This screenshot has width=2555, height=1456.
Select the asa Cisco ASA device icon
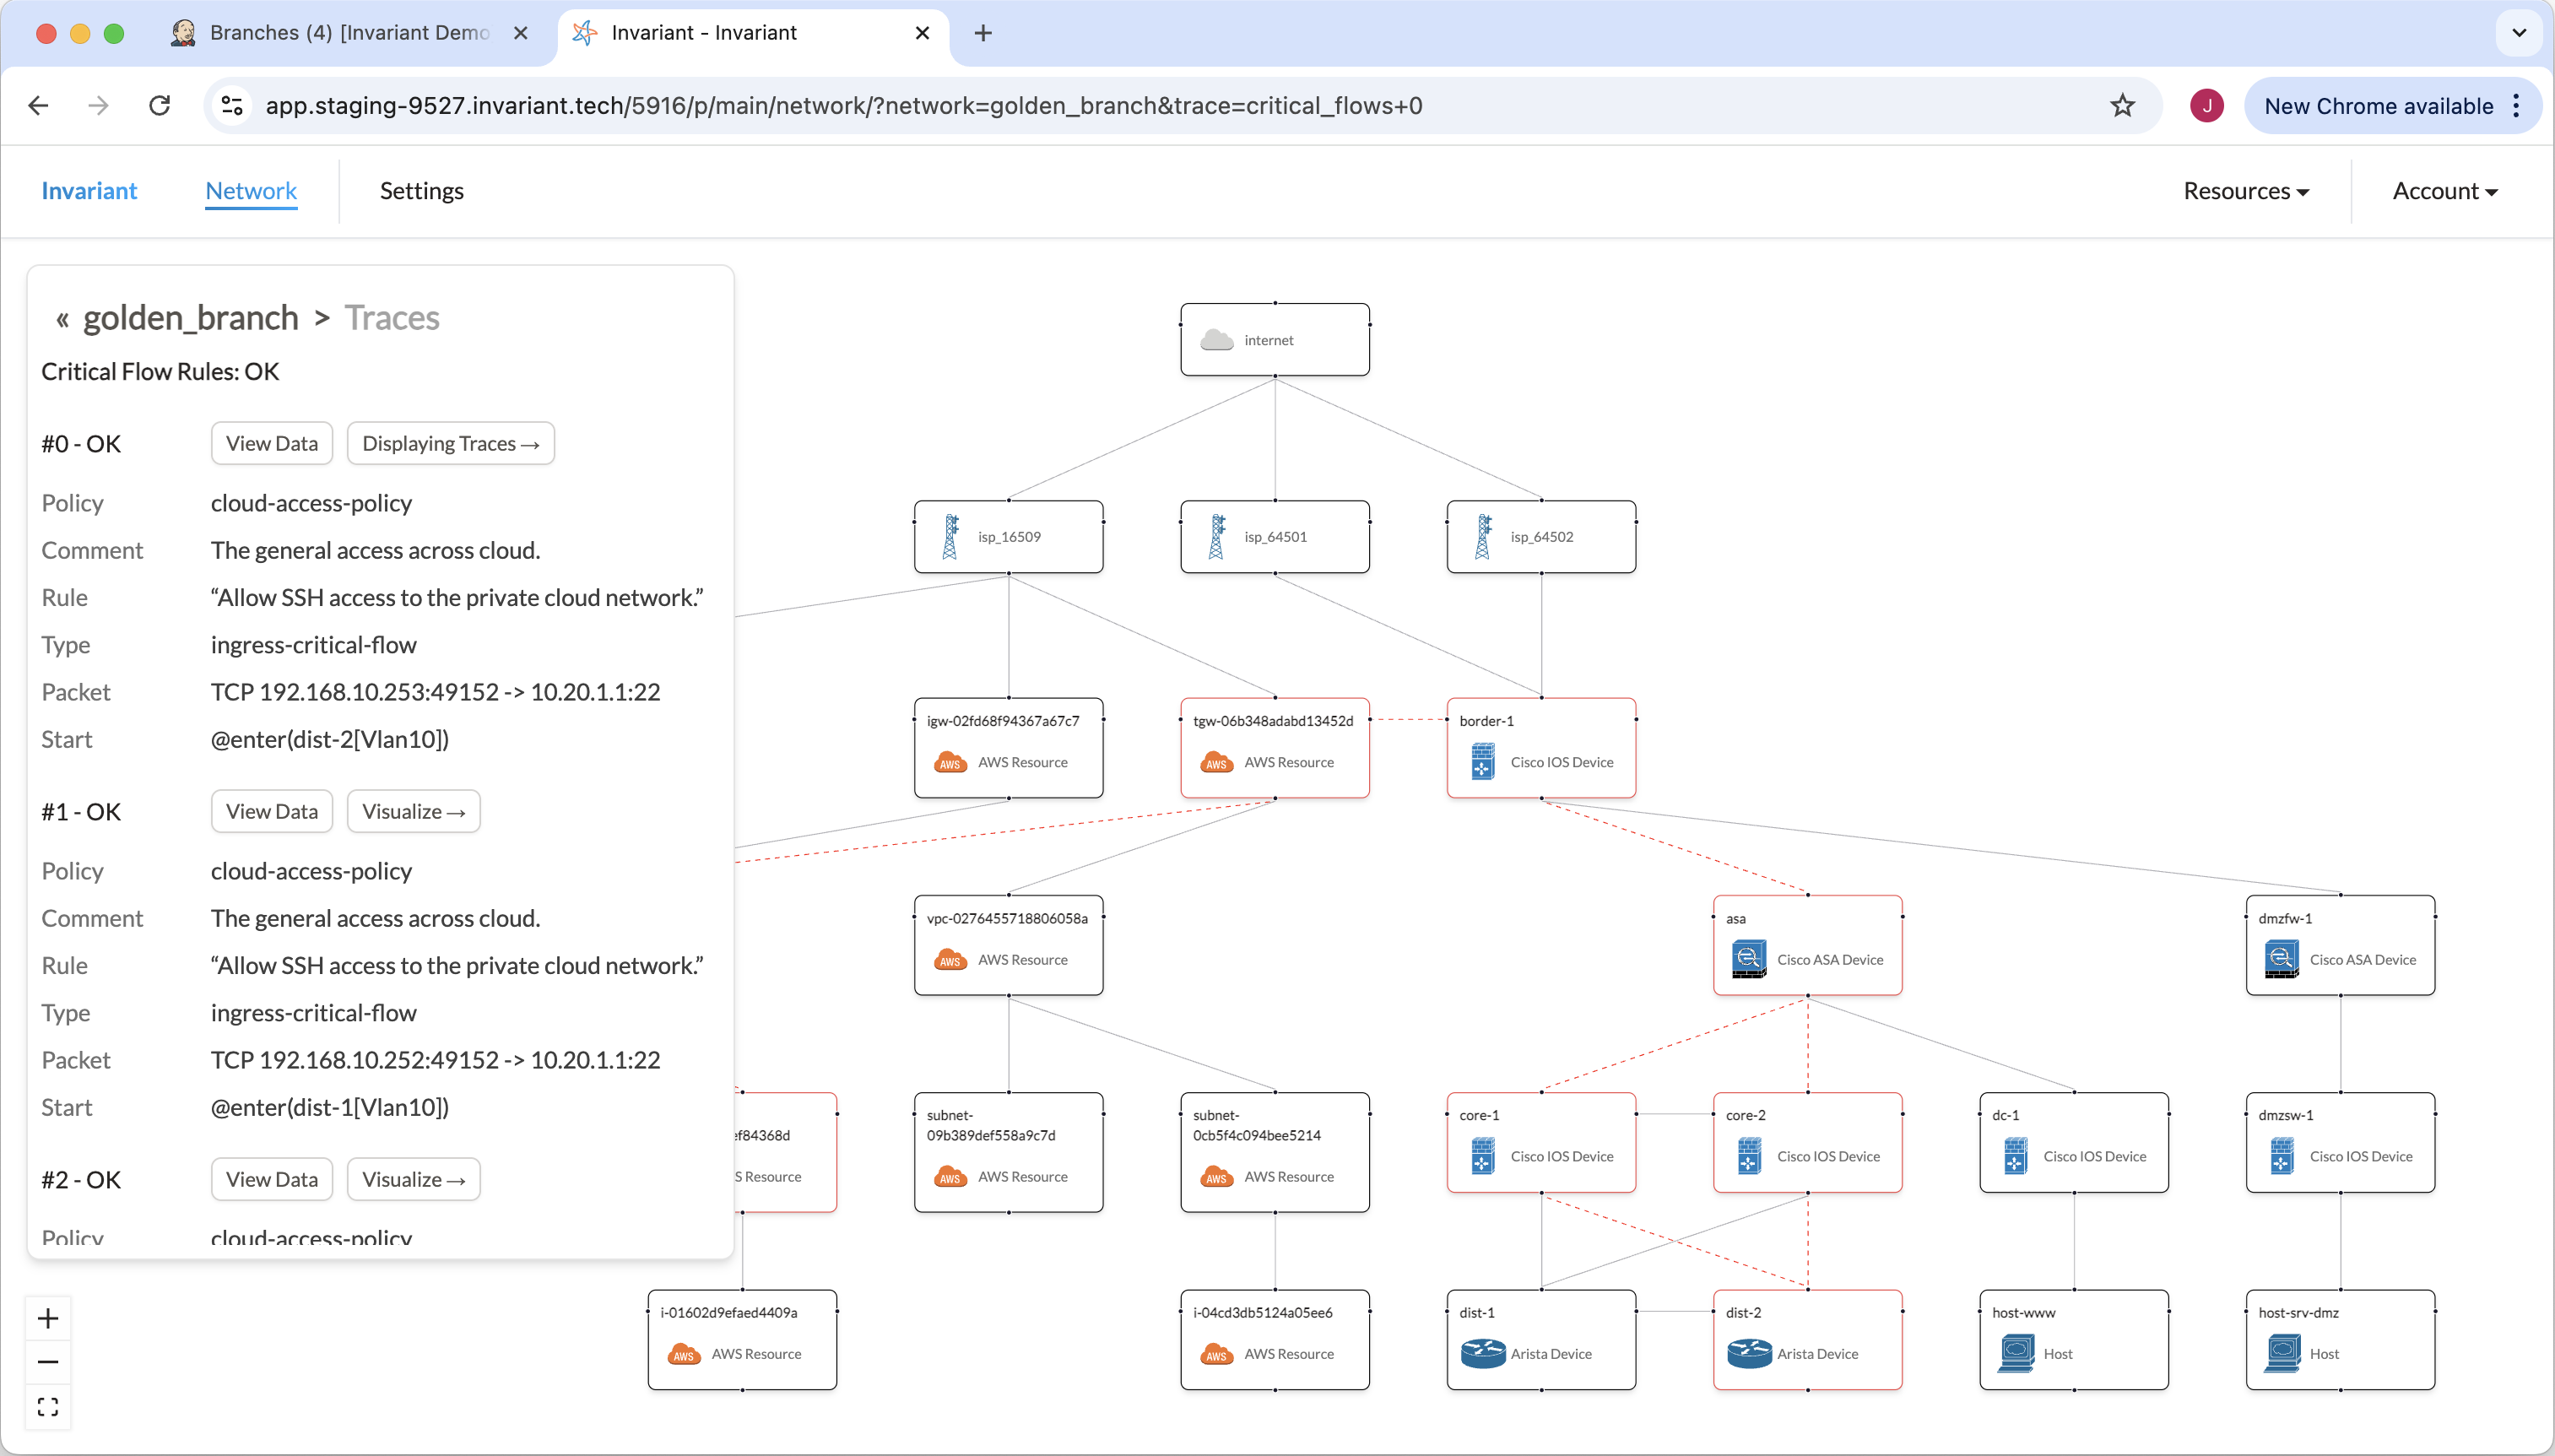tap(1749, 959)
